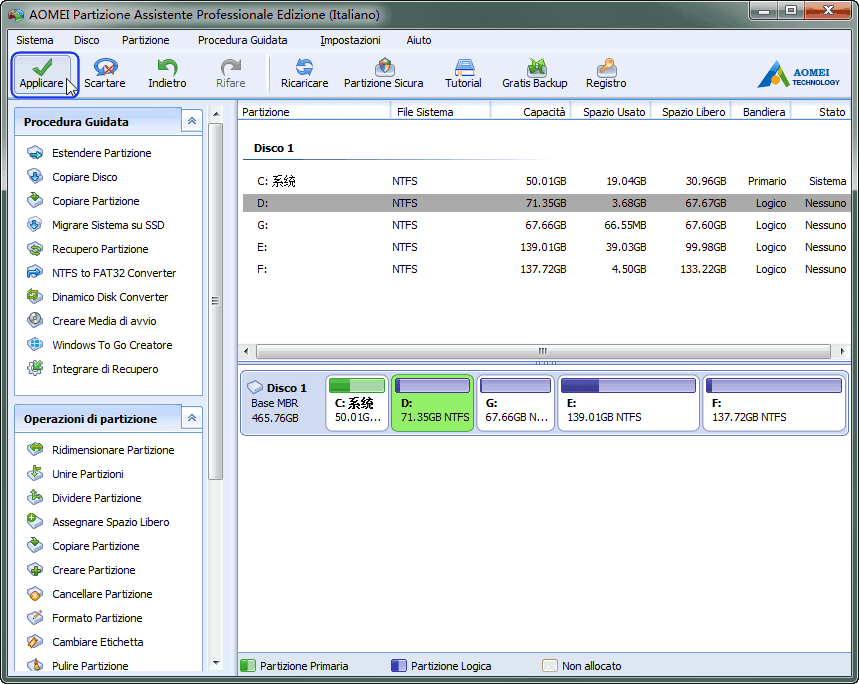Click the NTFS to FAT32 Converter icon
Viewport: 859px width, 684px height.
click(35, 273)
